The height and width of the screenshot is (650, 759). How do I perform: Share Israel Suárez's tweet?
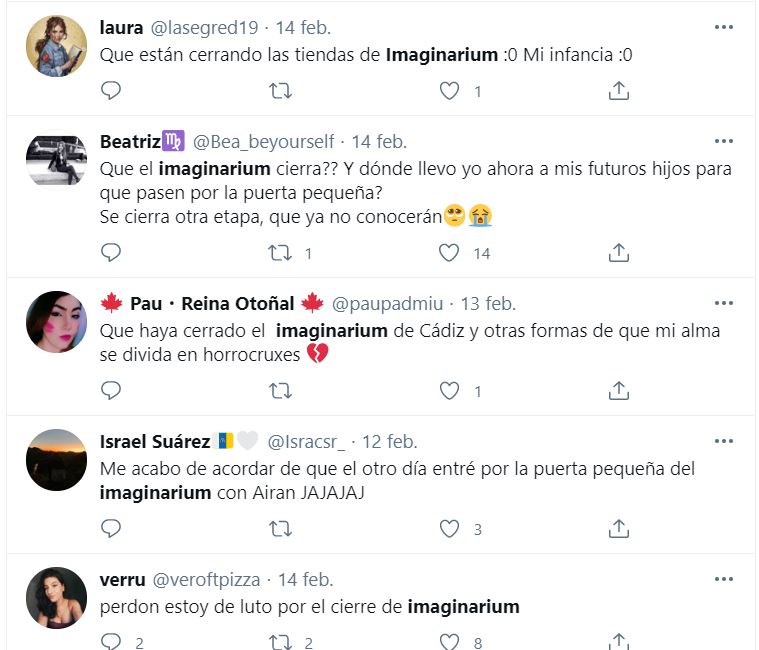tap(619, 529)
